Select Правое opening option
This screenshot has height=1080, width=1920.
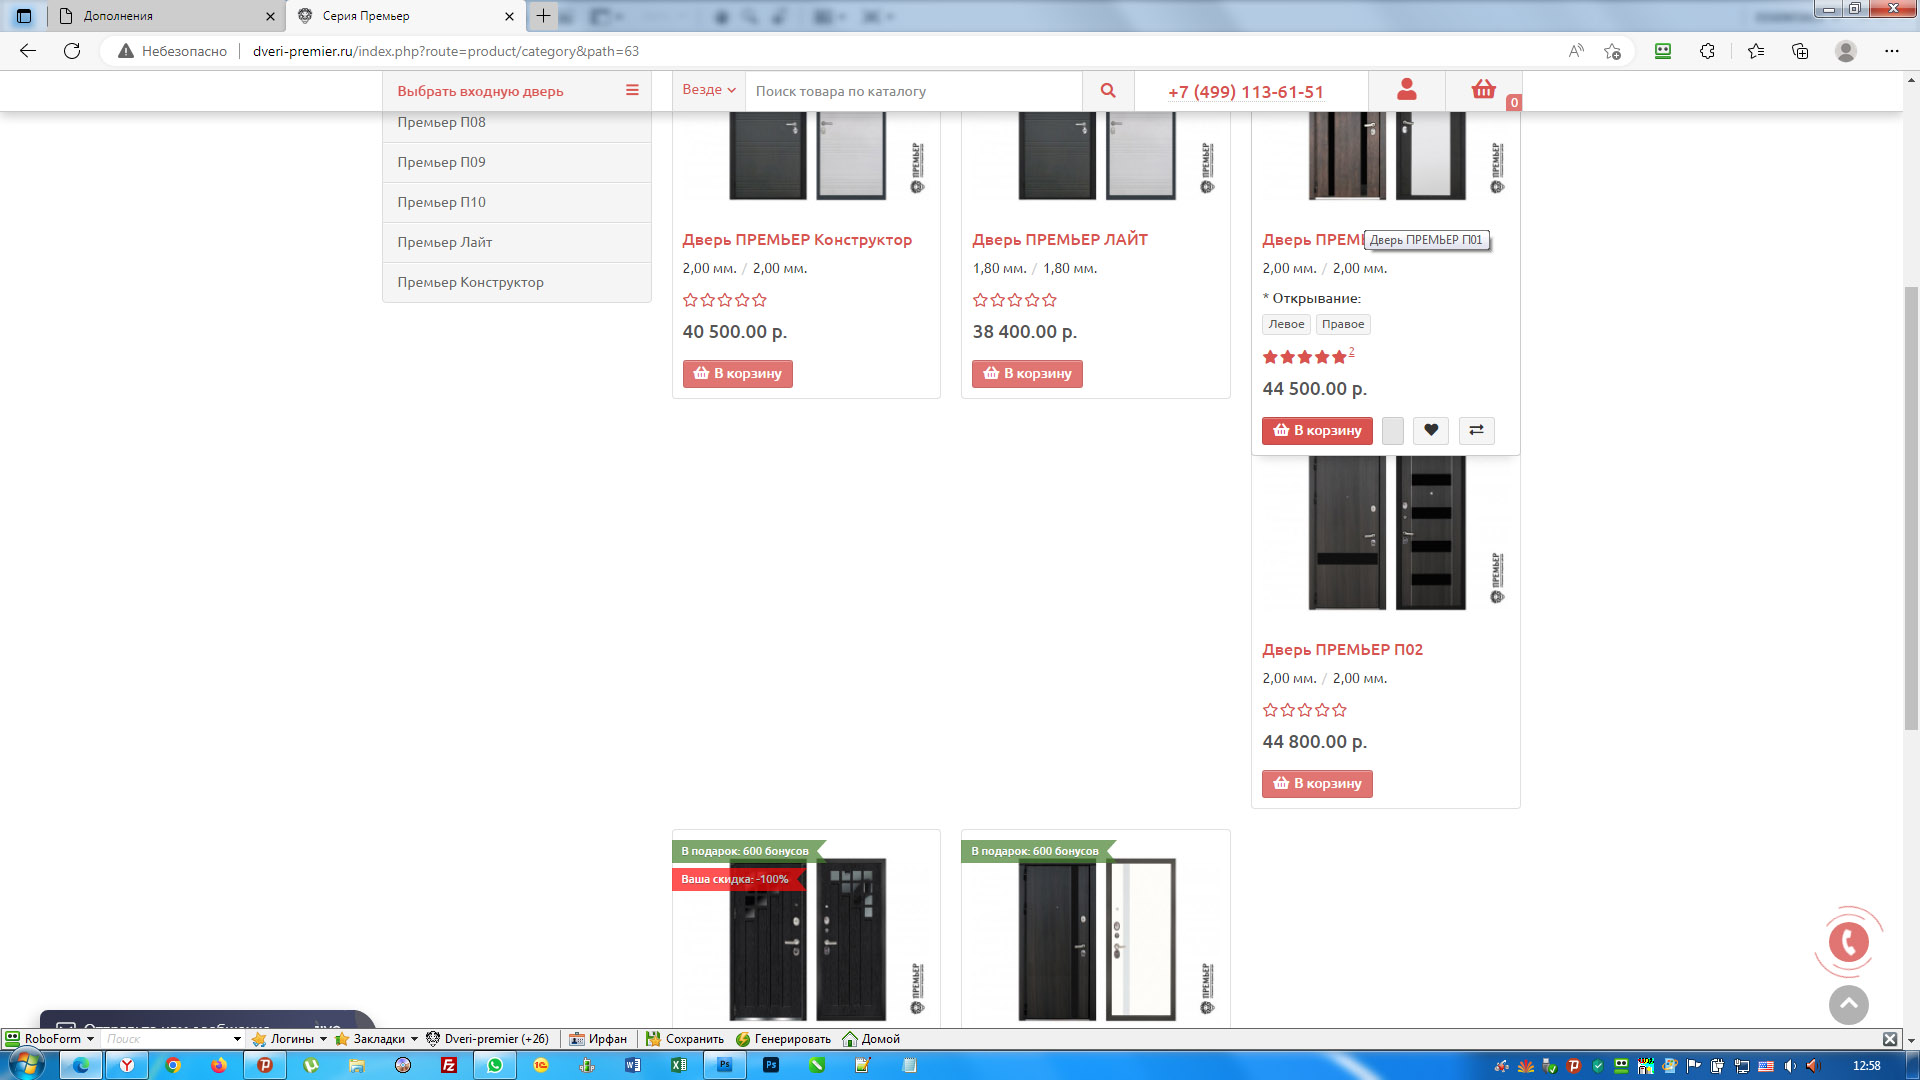(1342, 324)
